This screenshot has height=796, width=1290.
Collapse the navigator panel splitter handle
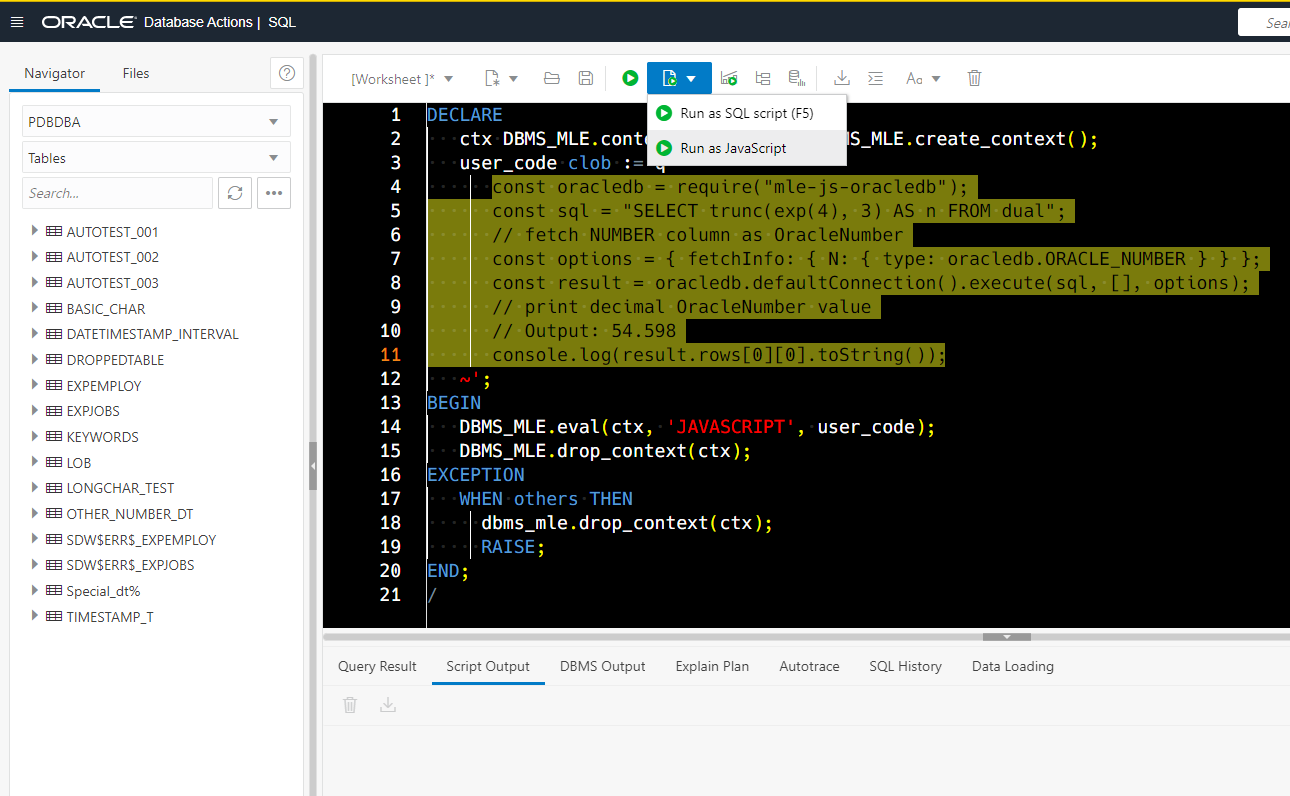[x=313, y=466]
